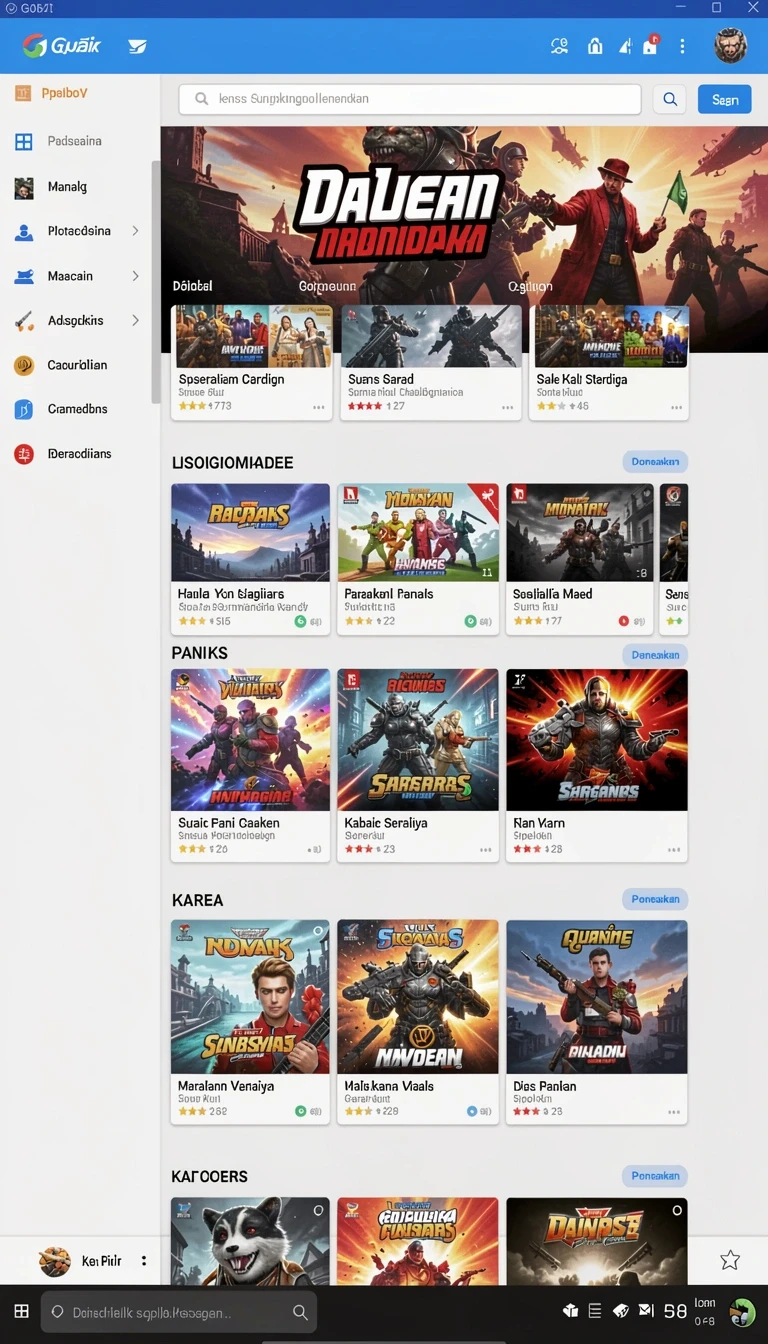Click Poneakan button in KAFOOERS section
Screen dimensions: 768x1344
click(655, 1175)
